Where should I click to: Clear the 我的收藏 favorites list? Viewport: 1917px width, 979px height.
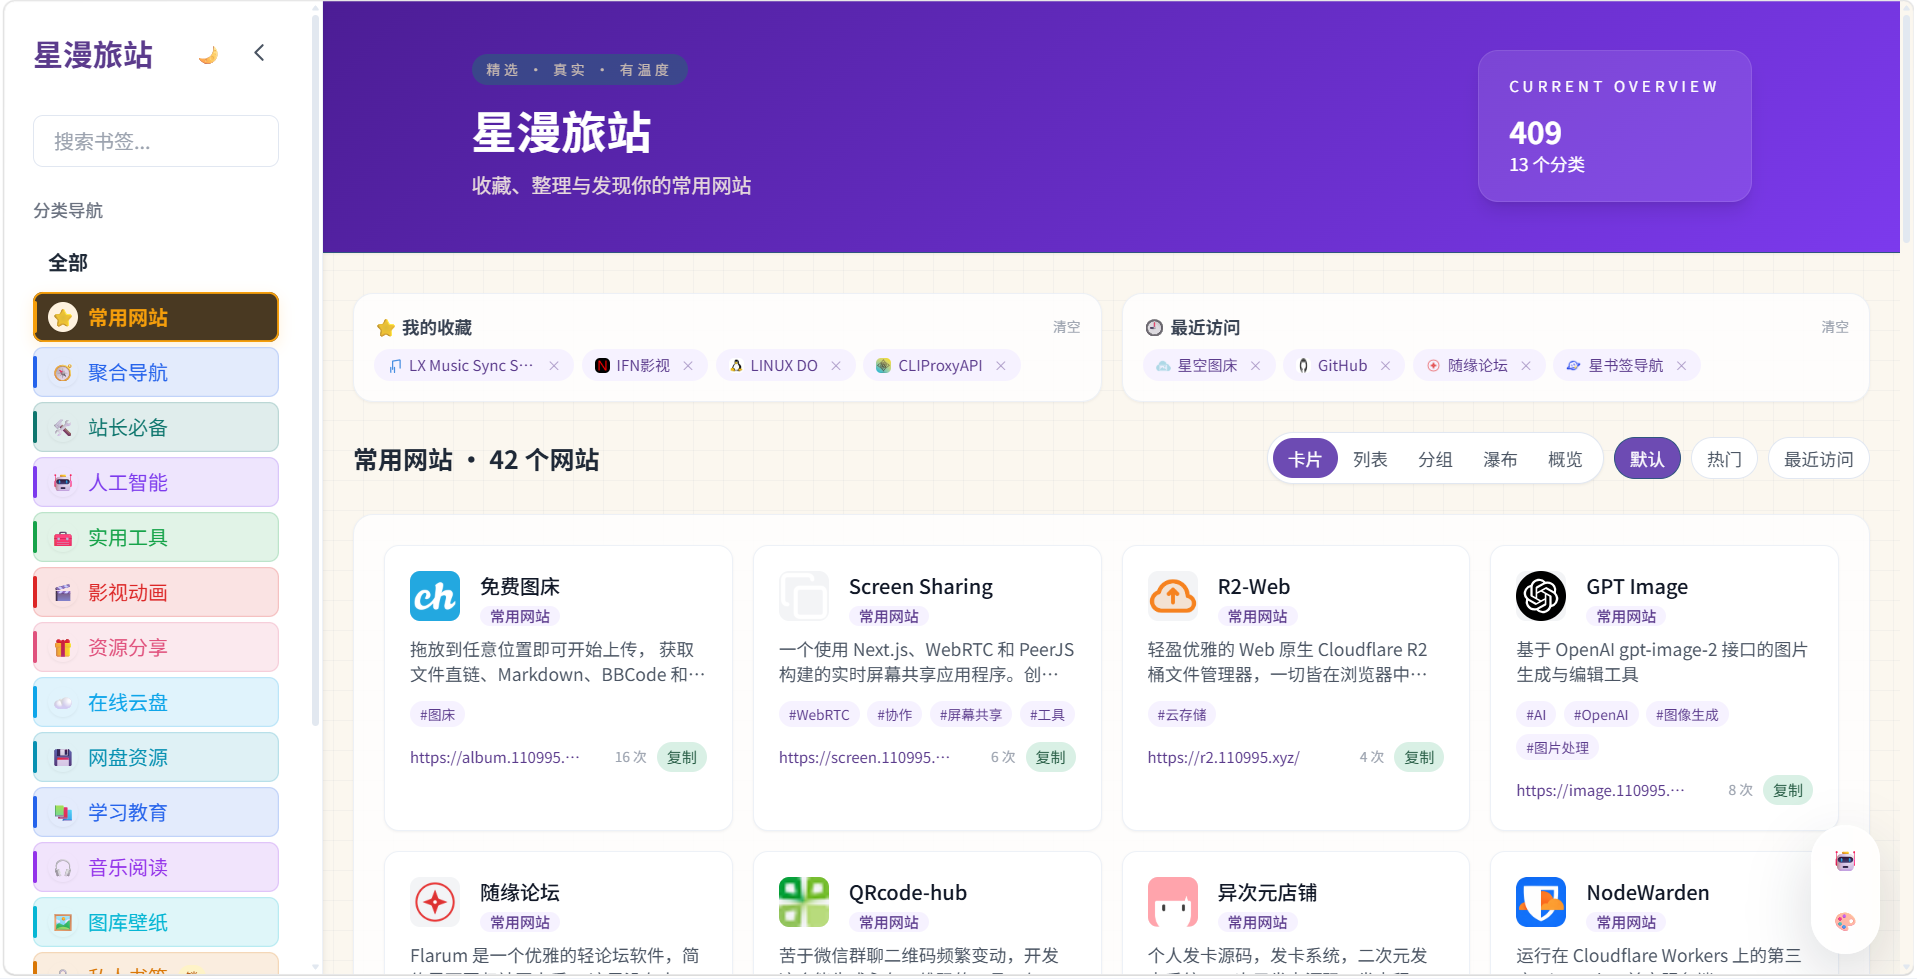point(1066,327)
